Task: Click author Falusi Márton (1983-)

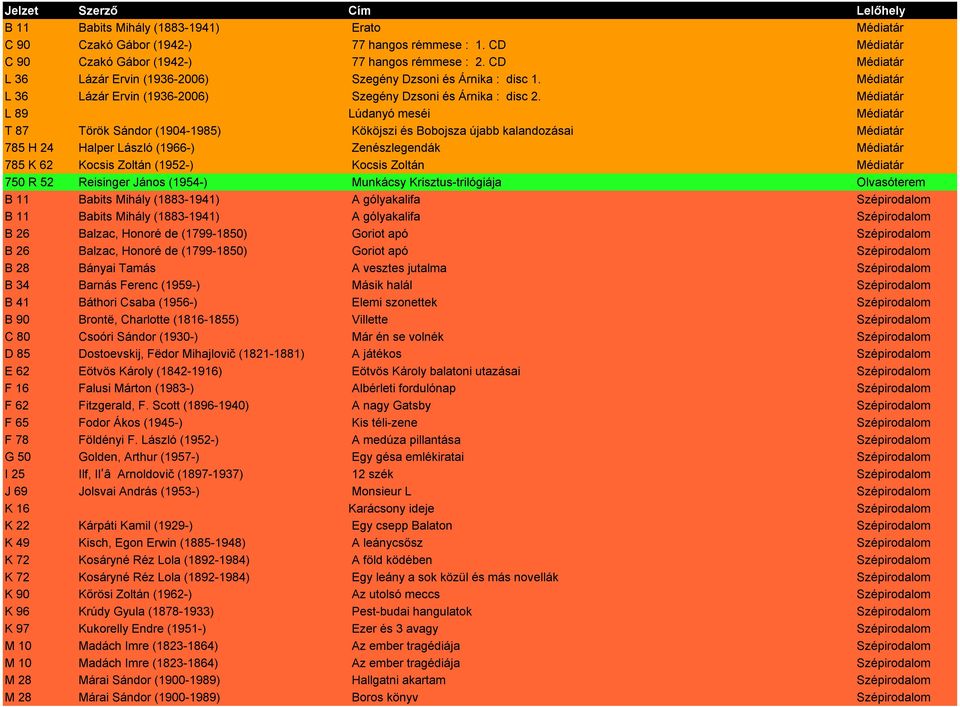Action: click(136, 387)
